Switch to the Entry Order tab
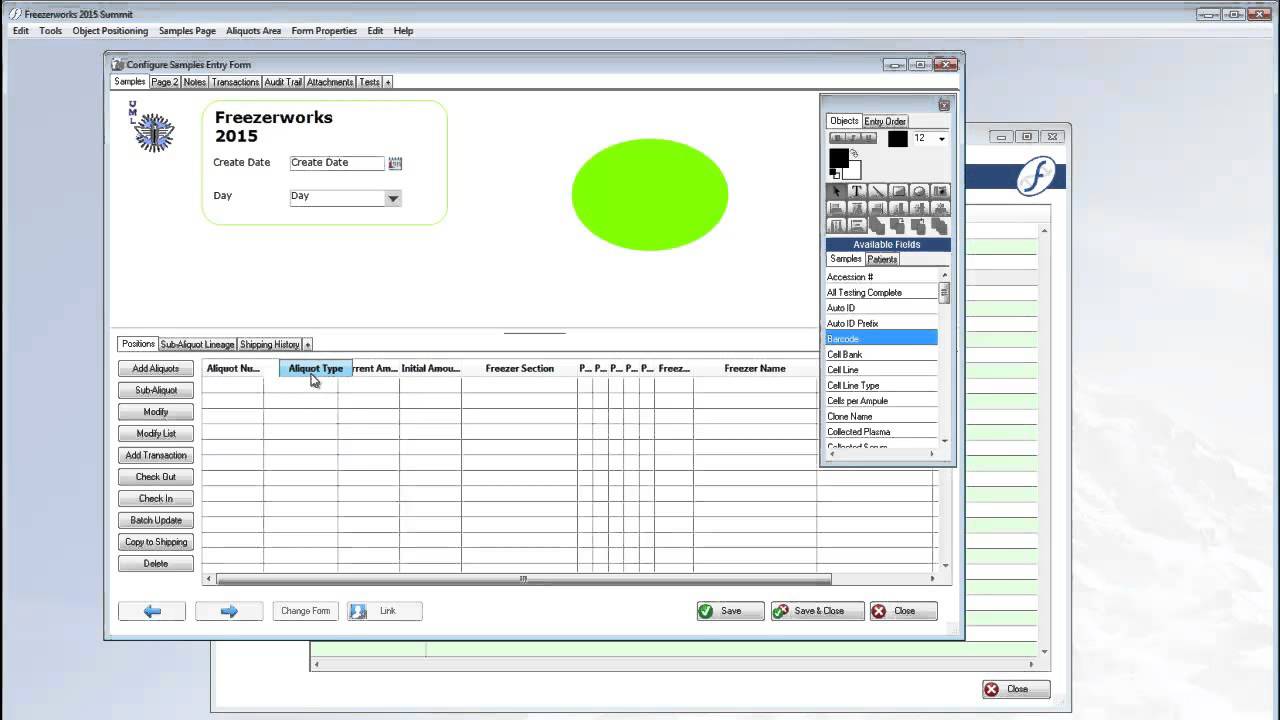Screen dimensions: 1280x720 tap(885, 121)
